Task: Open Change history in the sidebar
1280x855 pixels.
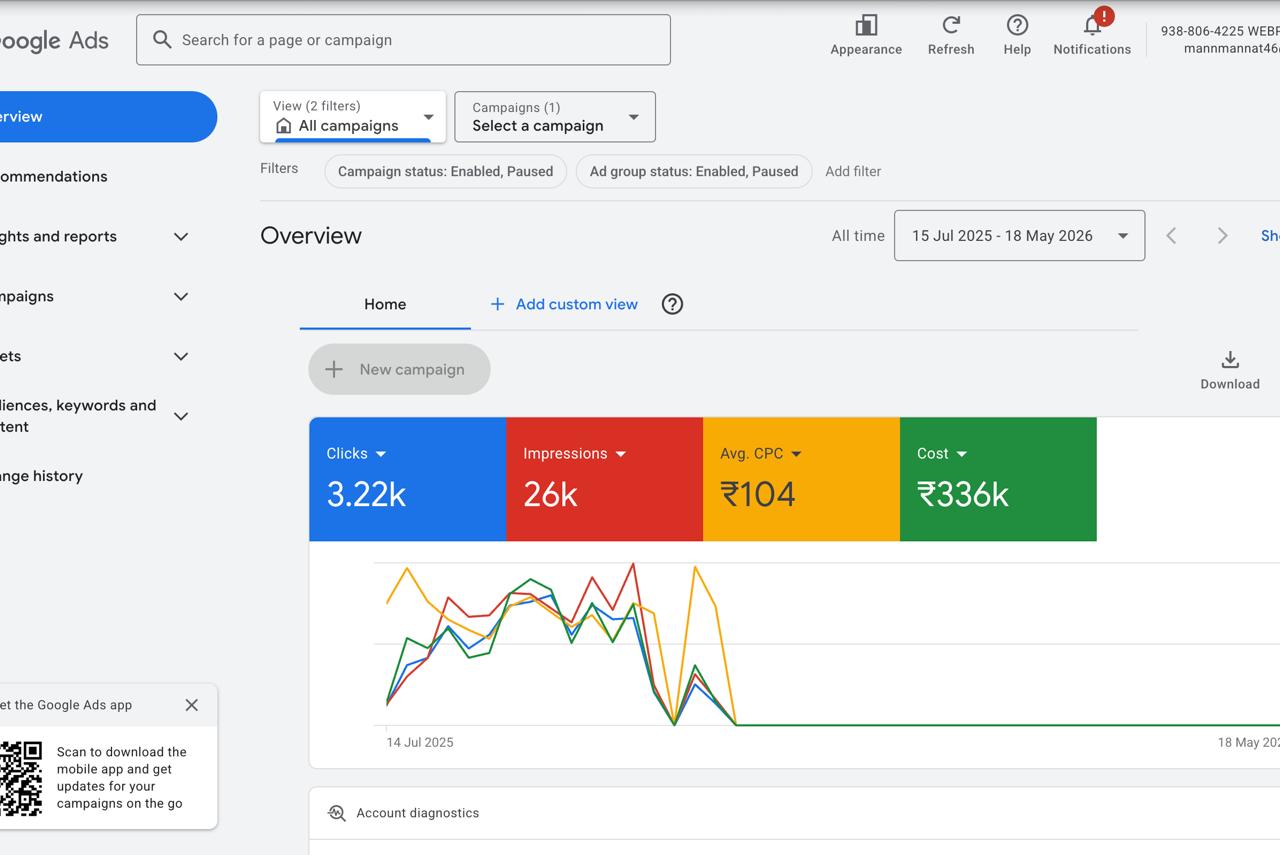Action: (42, 476)
